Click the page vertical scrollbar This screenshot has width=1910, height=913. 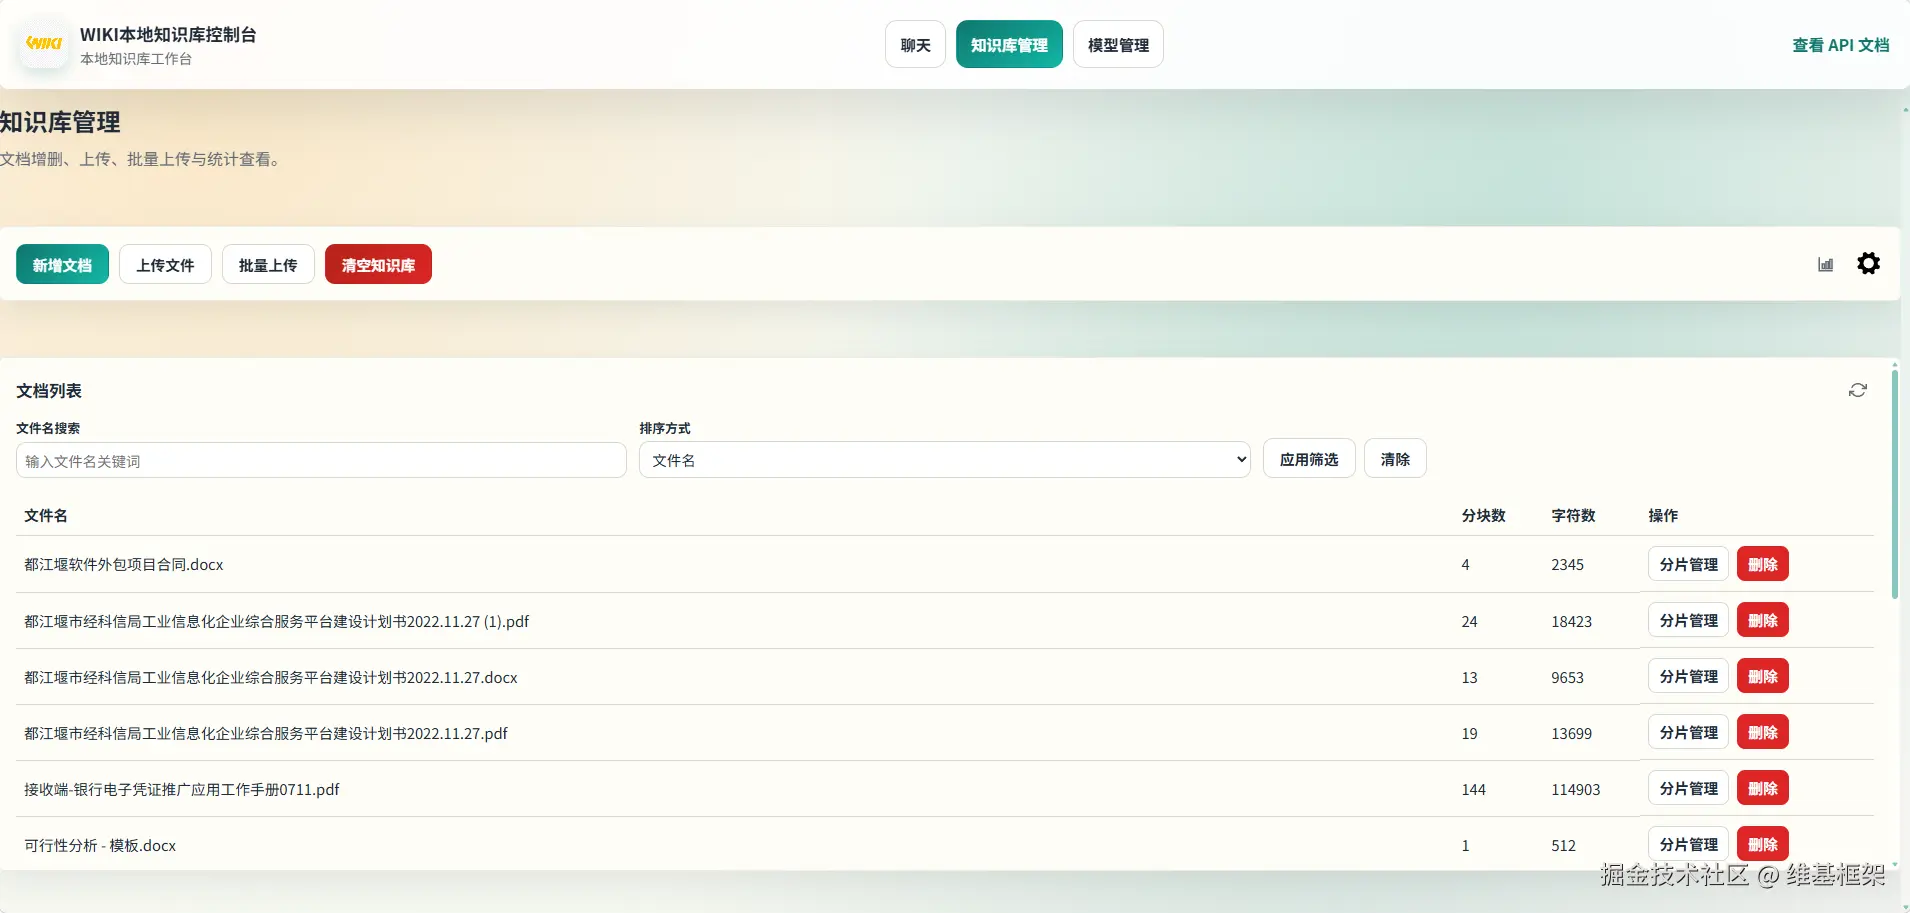coord(1894,485)
